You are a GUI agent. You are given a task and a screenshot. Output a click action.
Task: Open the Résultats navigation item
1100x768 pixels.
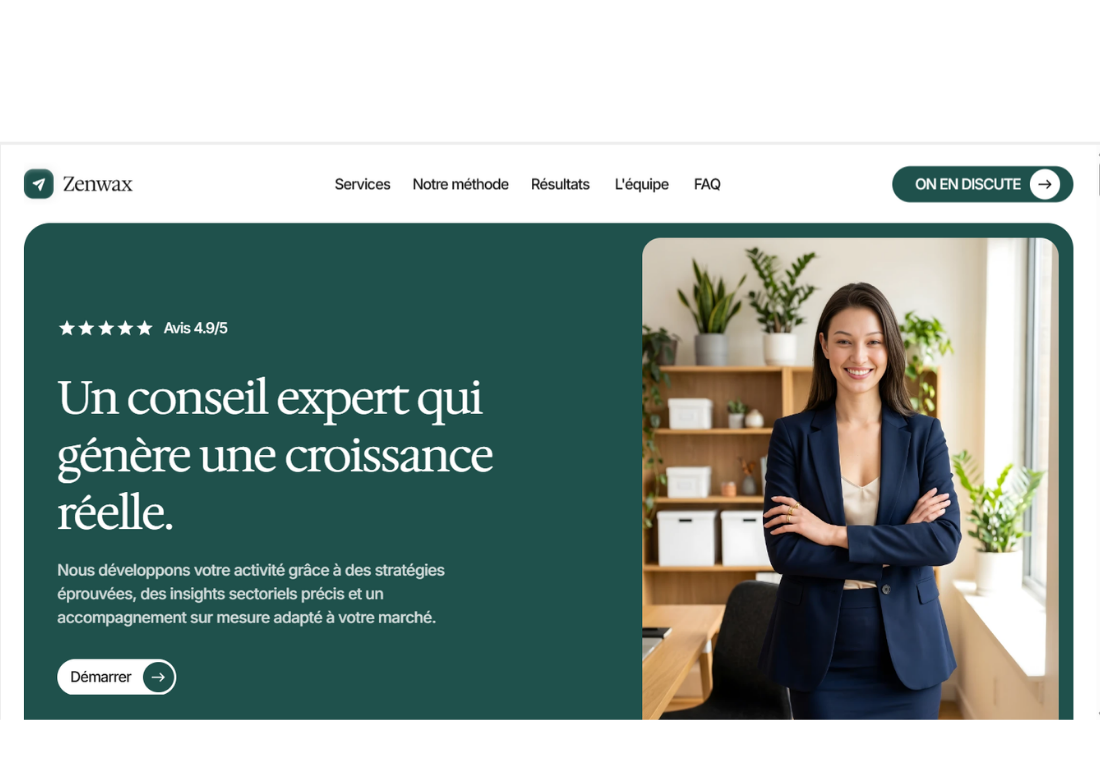(x=560, y=184)
